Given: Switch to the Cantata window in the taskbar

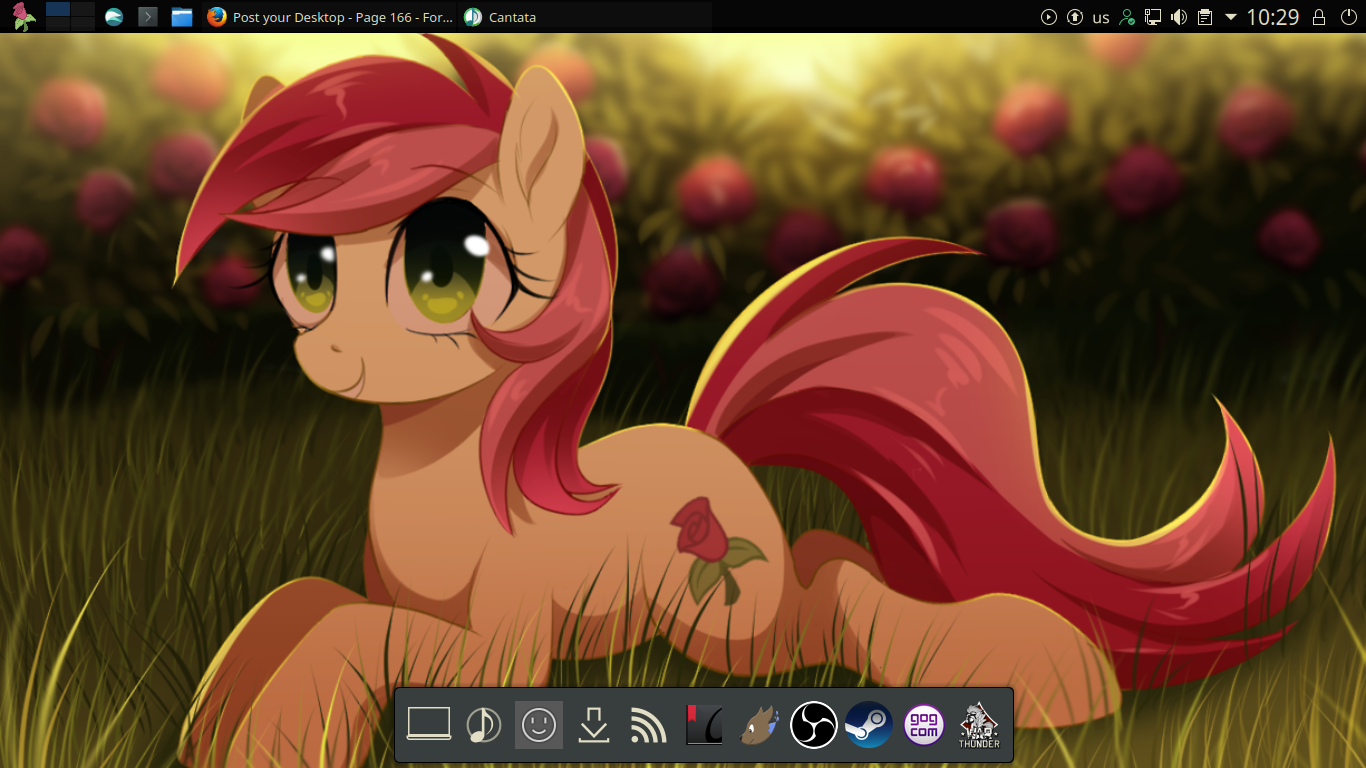Looking at the screenshot, I should pyautogui.click(x=585, y=17).
